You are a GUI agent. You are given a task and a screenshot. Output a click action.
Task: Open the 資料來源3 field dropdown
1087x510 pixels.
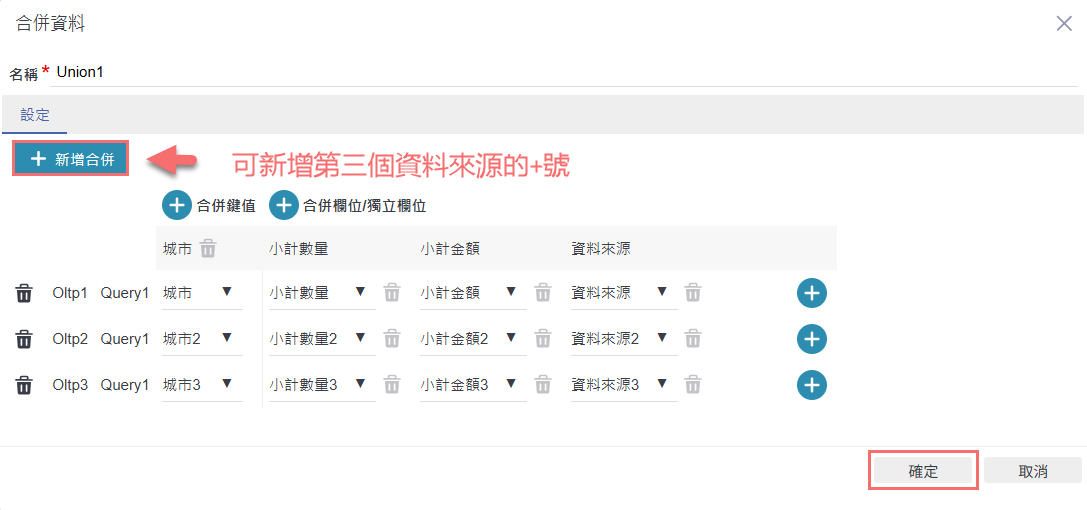(x=623, y=385)
